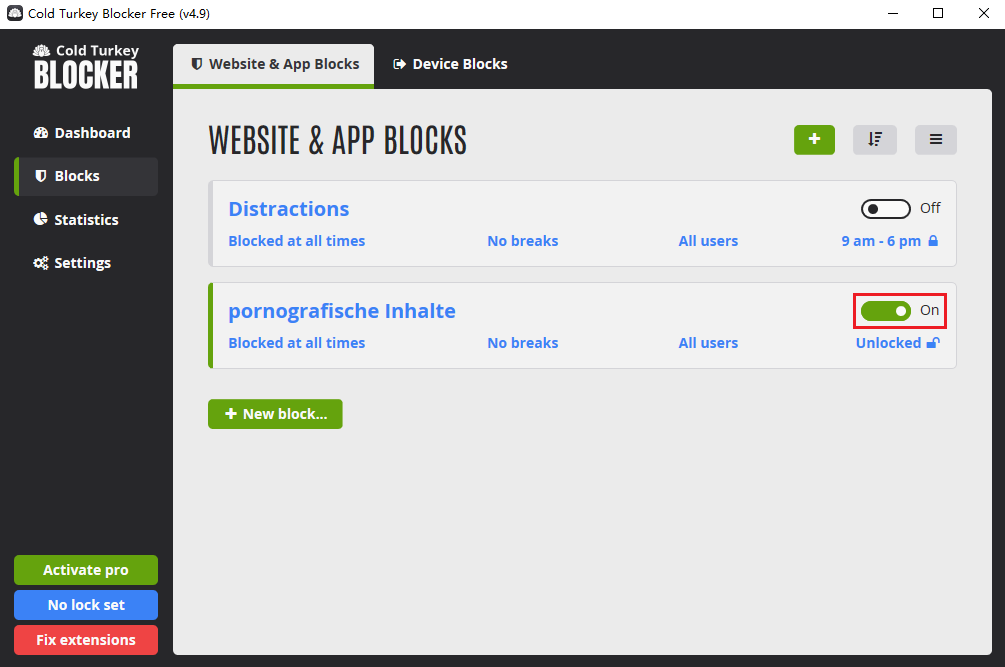Viewport: 1005px width, 667px height.
Task: Disable the pornografische Inhalte block toggle
Action: click(x=885, y=311)
